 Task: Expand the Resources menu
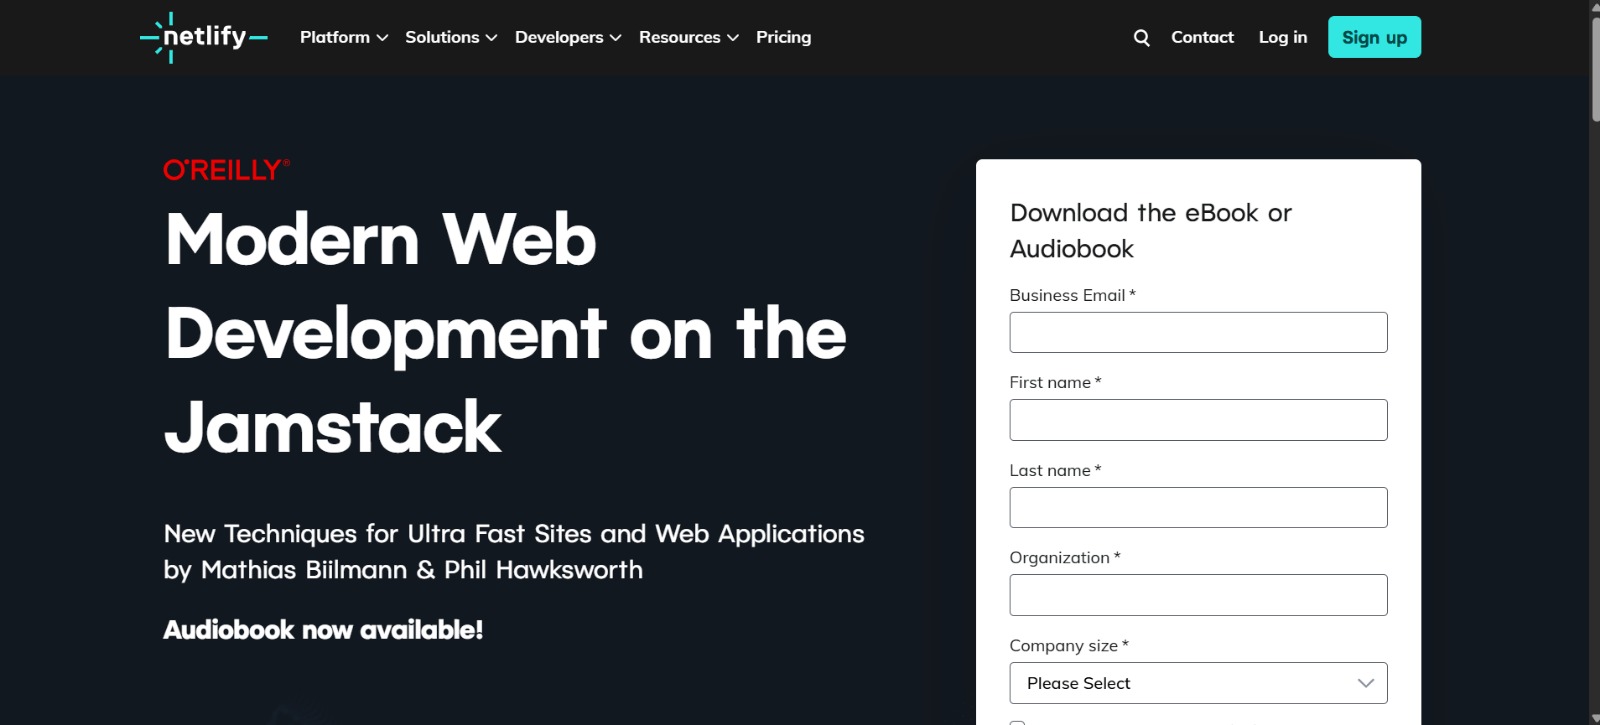(x=689, y=37)
